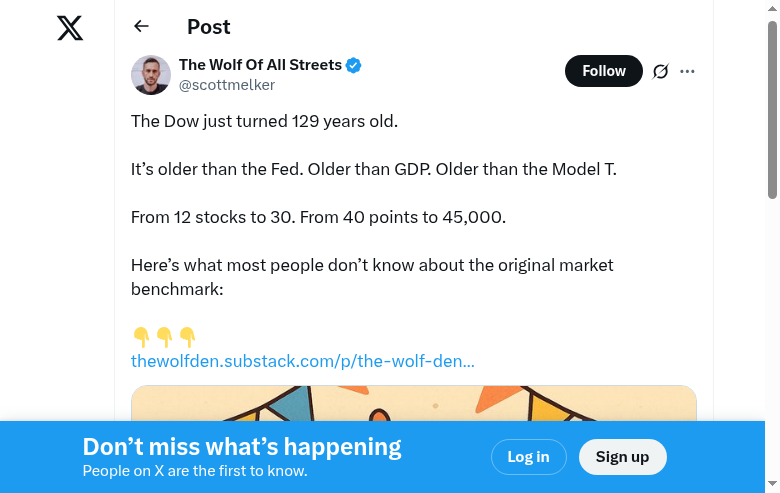Follow The Wolf Of All Streets
Viewport: 780px width, 493px height.
pyautogui.click(x=603, y=71)
